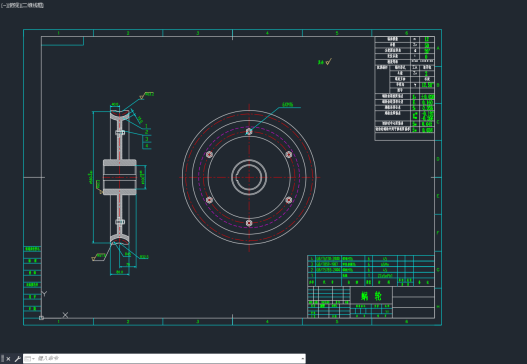Open viewport controls label at top-left
The width and height of the screenshot is (527, 364).
[x=23, y=5]
